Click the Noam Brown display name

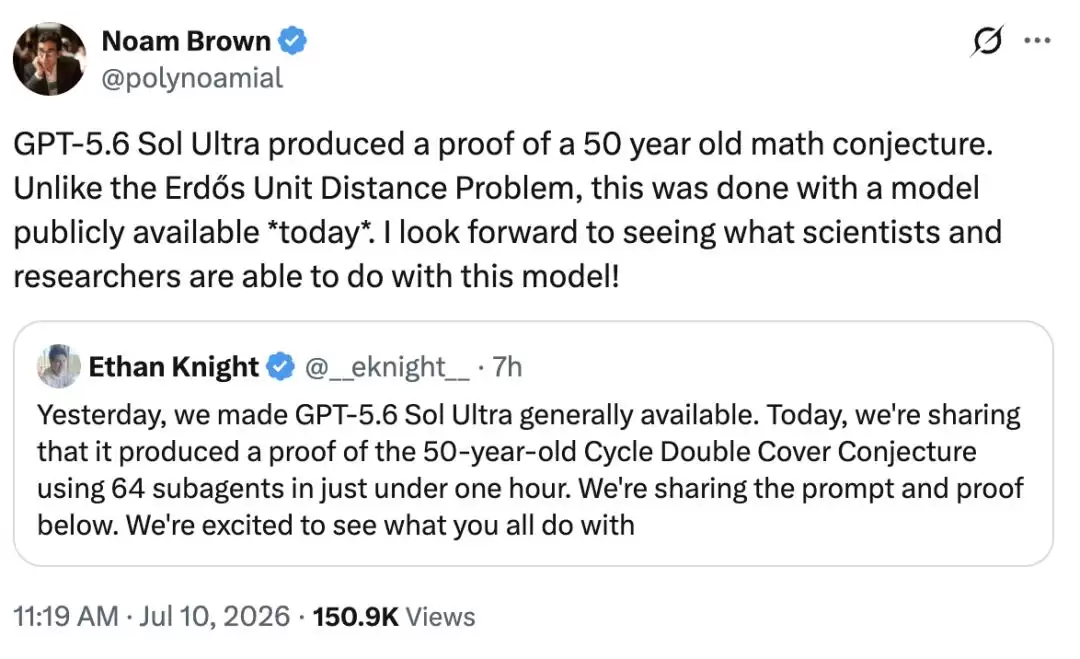186,41
